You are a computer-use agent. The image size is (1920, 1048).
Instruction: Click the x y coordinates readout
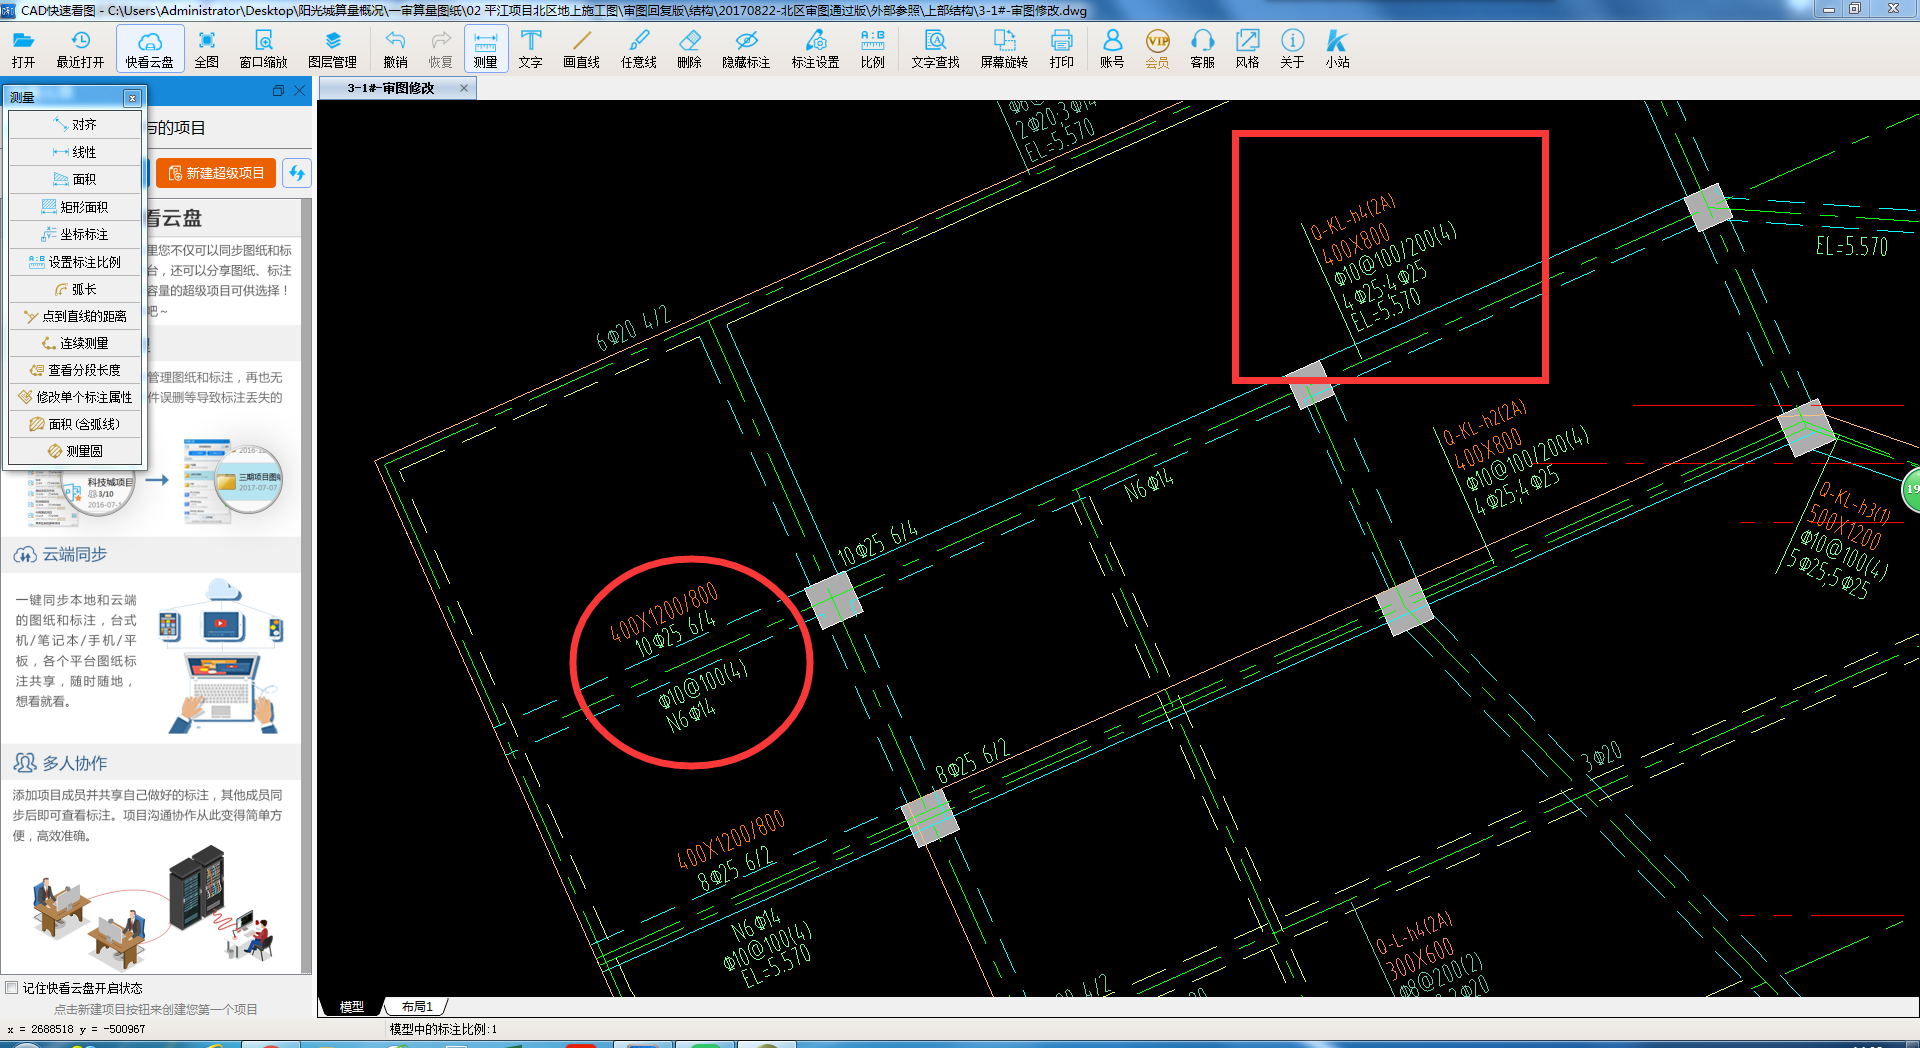pos(77,1029)
